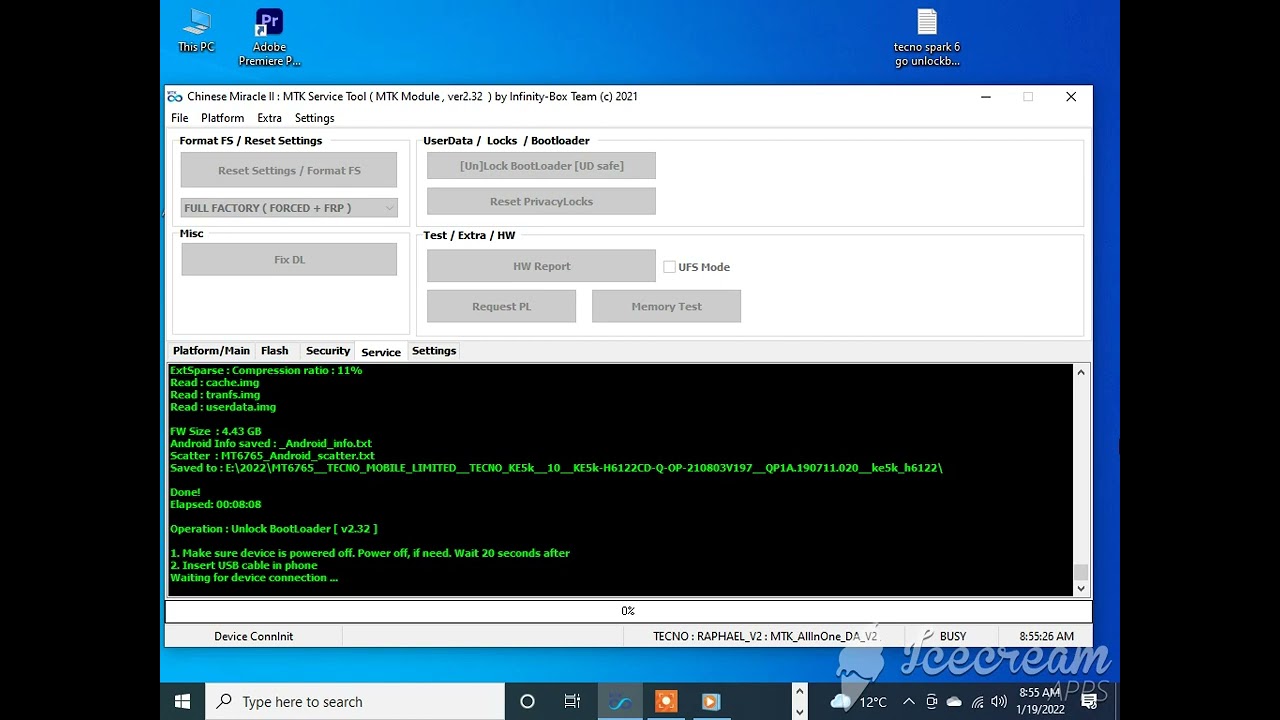Open notification center icon

click(x=1089, y=702)
